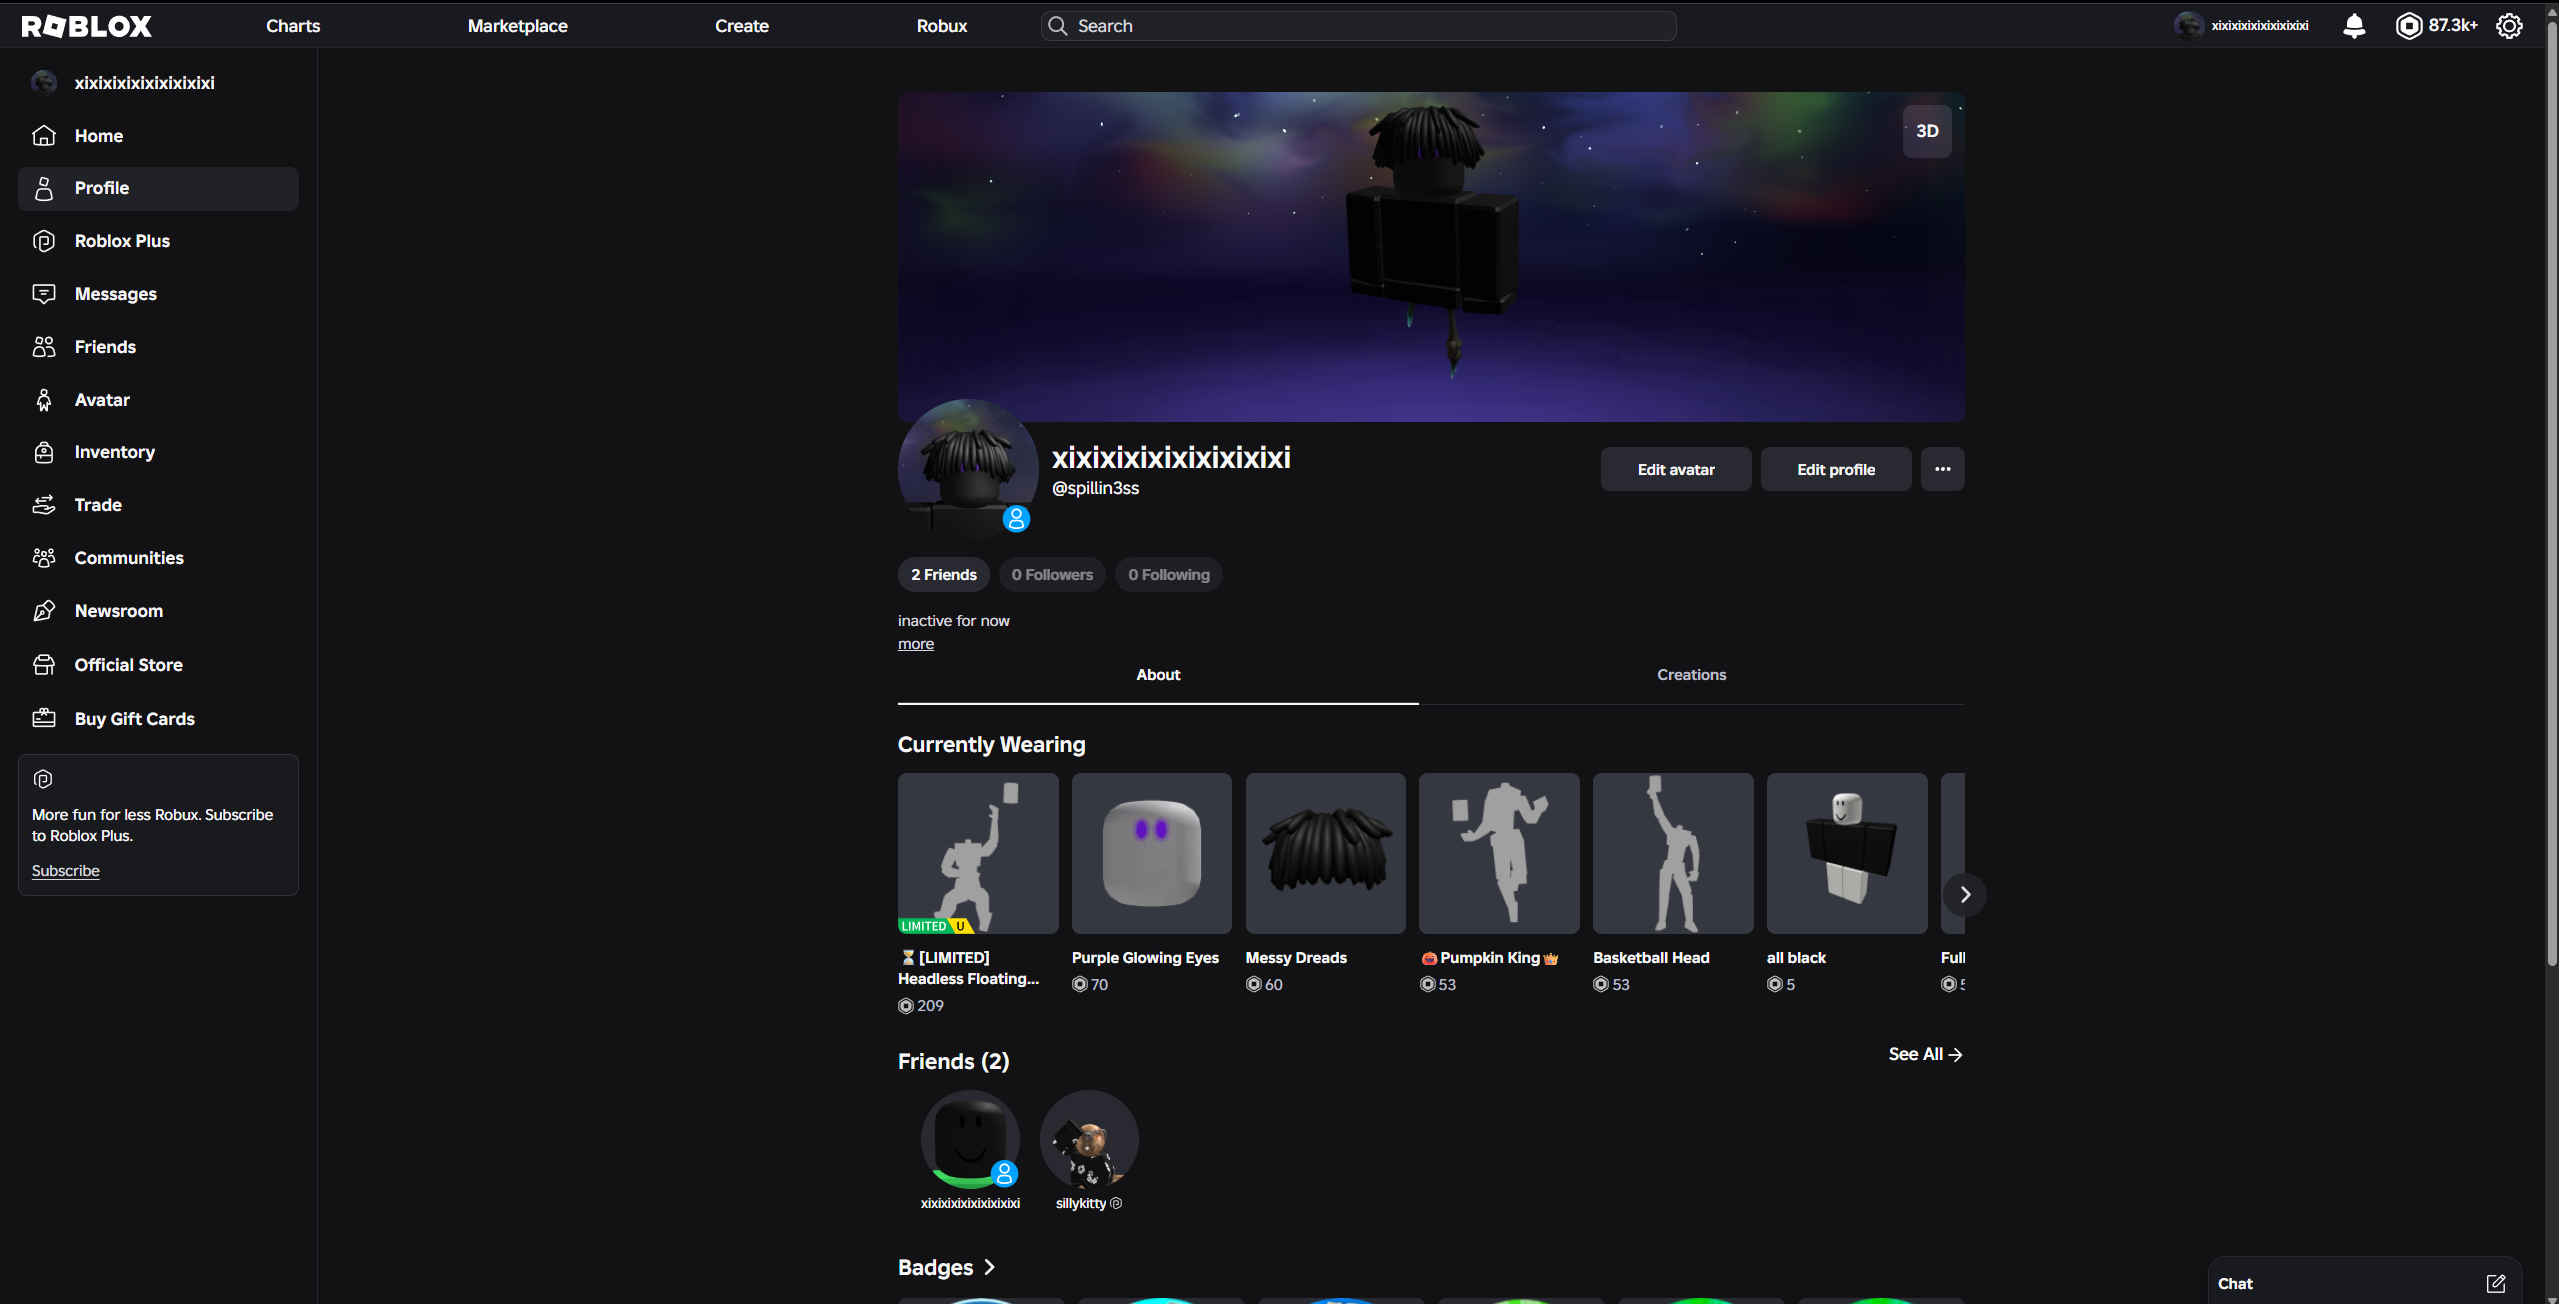Viewport: 2559px width, 1304px height.
Task: Open Marketplace in the header
Action: tap(517, 26)
